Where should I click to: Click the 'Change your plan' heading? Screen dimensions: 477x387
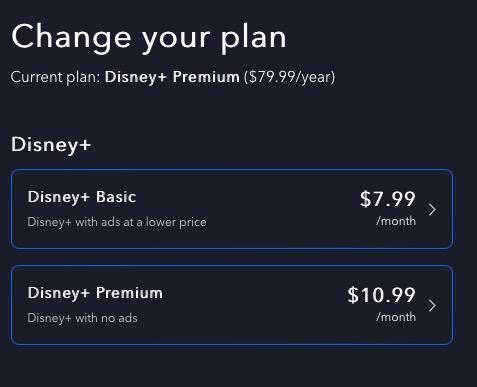pyautogui.click(x=149, y=38)
